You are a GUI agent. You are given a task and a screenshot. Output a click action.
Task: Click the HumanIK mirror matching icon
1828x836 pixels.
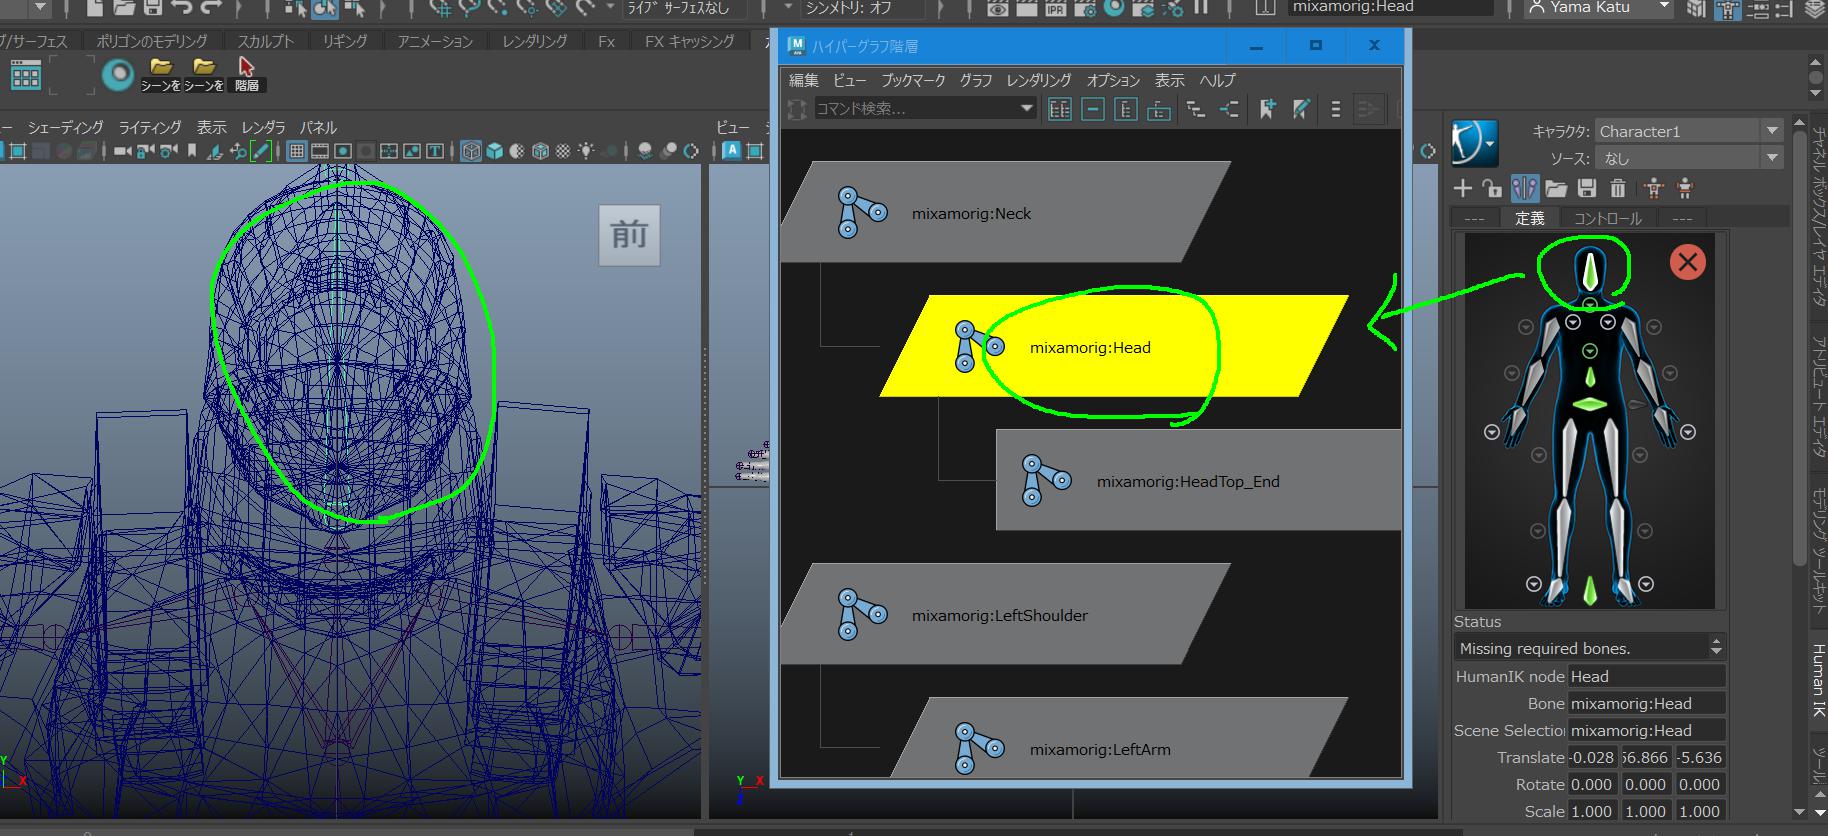tap(1524, 188)
